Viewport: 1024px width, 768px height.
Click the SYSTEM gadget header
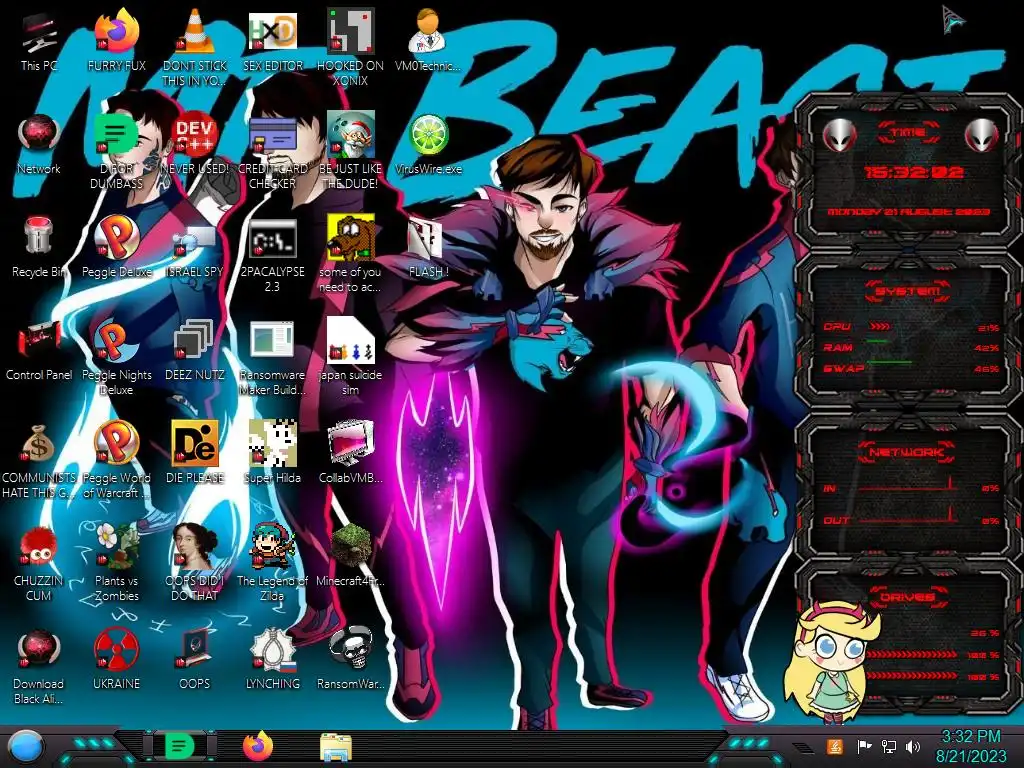pos(908,291)
